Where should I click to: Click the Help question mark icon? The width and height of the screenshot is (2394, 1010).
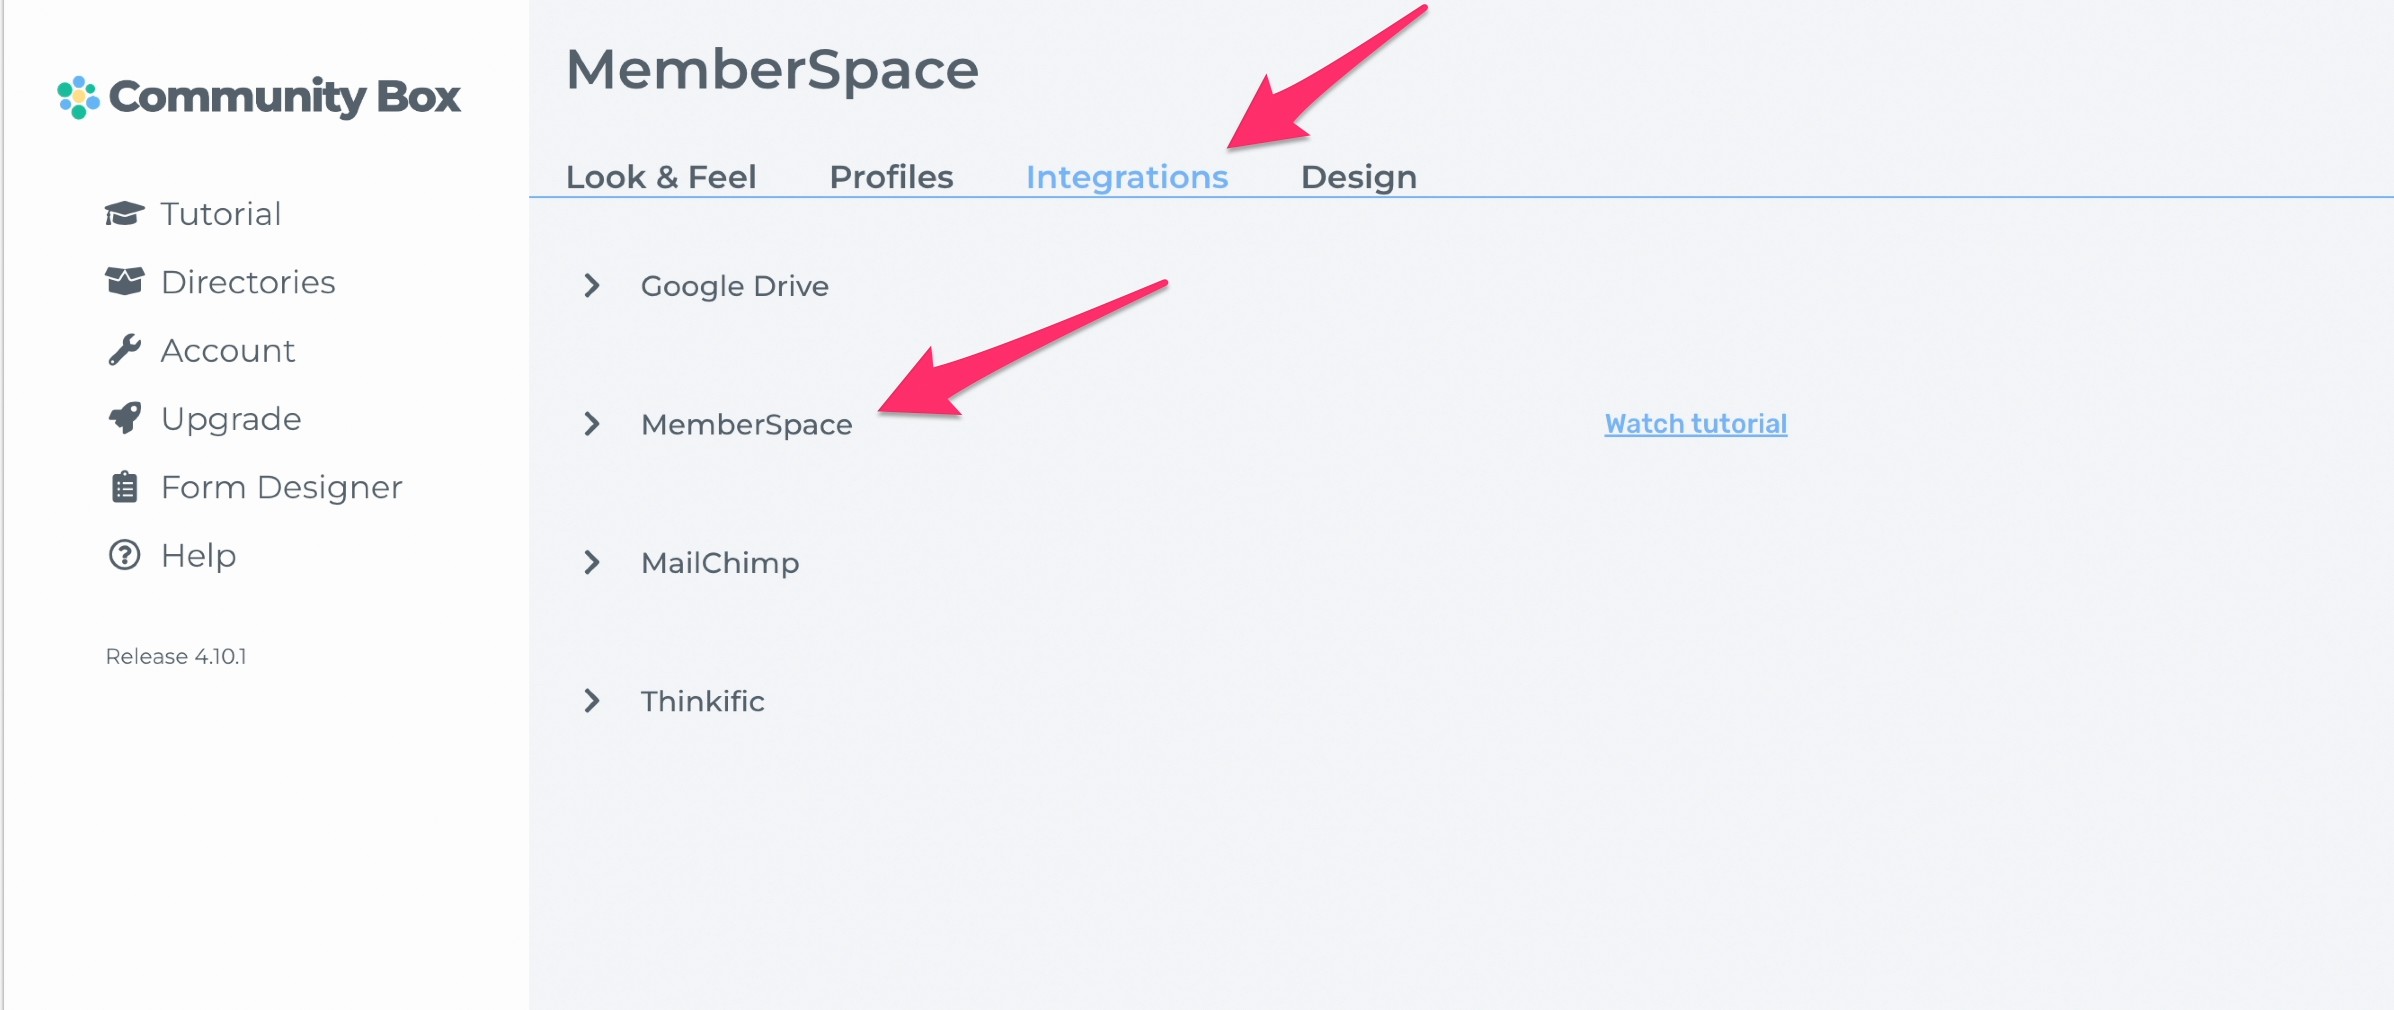coord(124,554)
